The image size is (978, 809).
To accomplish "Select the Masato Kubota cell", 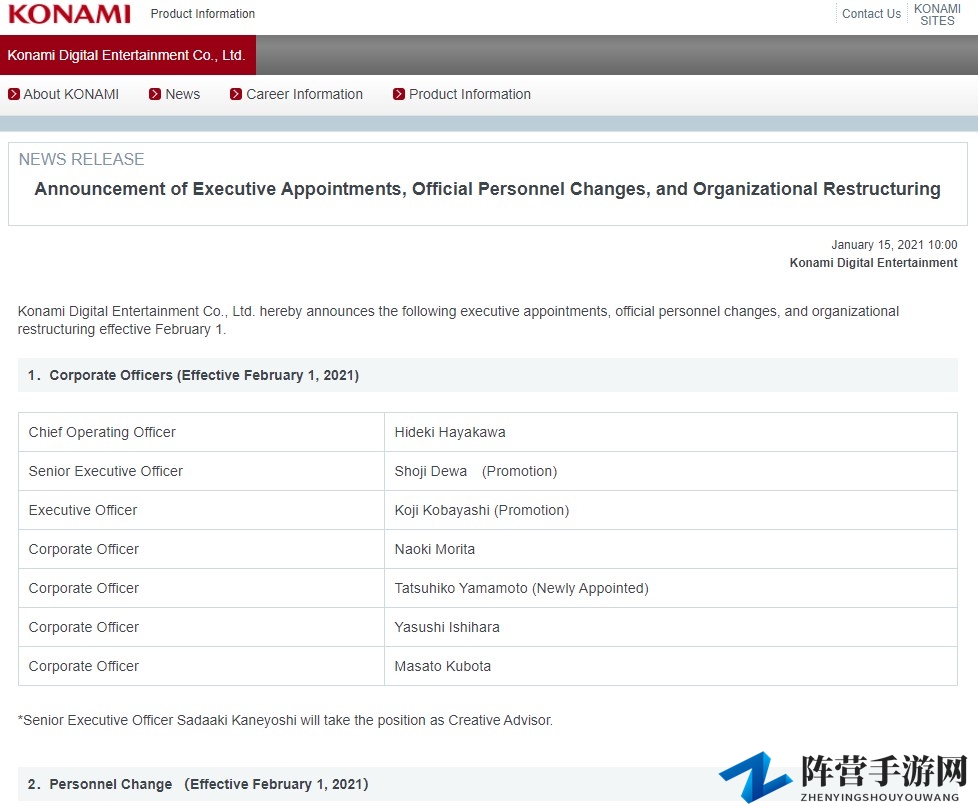I will point(671,666).
